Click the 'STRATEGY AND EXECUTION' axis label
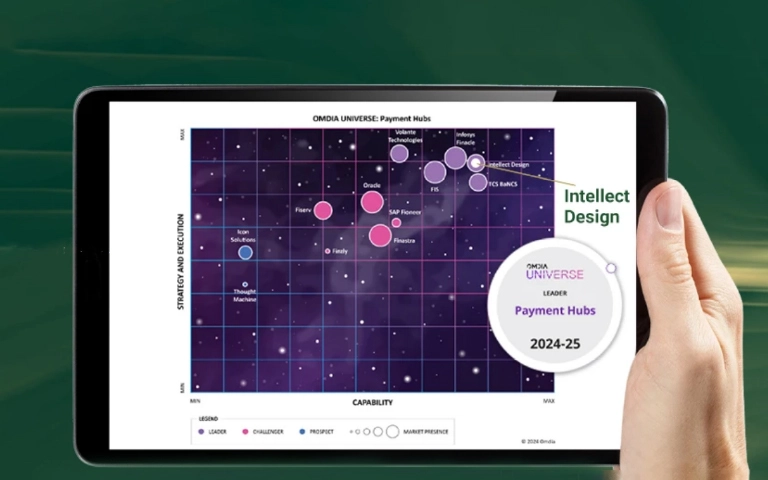 (x=180, y=262)
